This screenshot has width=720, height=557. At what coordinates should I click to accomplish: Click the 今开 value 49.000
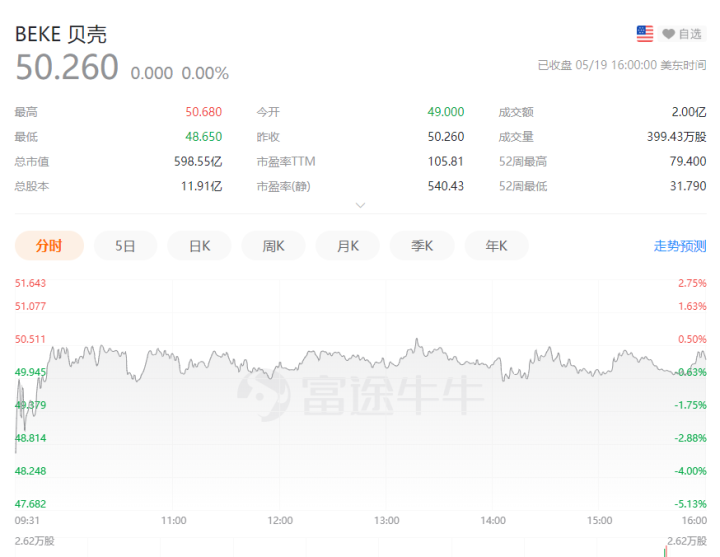click(x=445, y=112)
